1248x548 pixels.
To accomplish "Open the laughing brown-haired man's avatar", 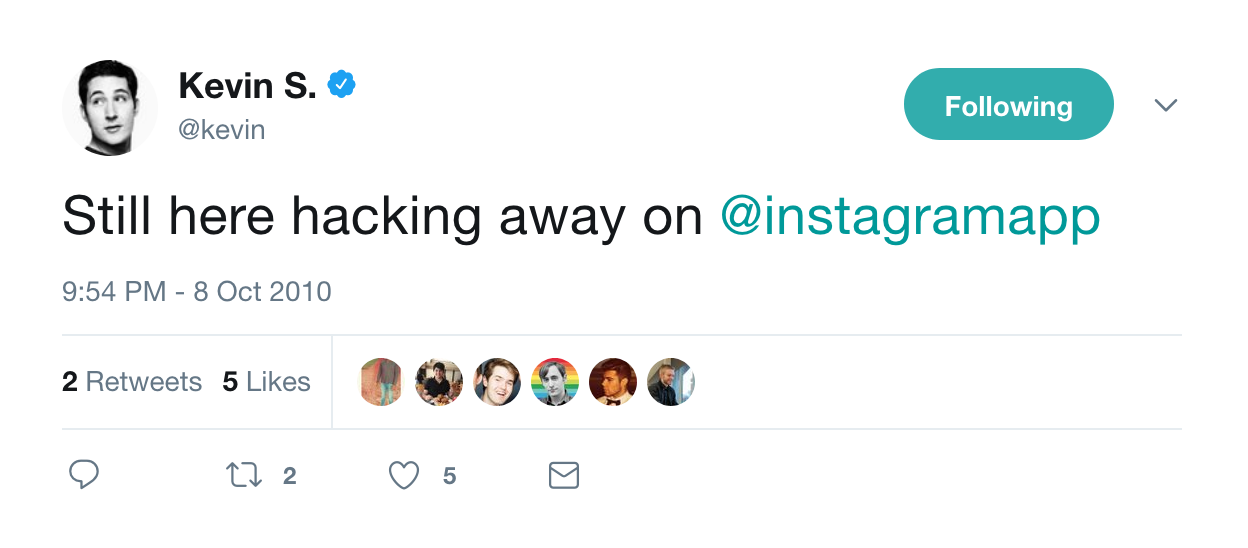I will pyautogui.click(x=497, y=382).
